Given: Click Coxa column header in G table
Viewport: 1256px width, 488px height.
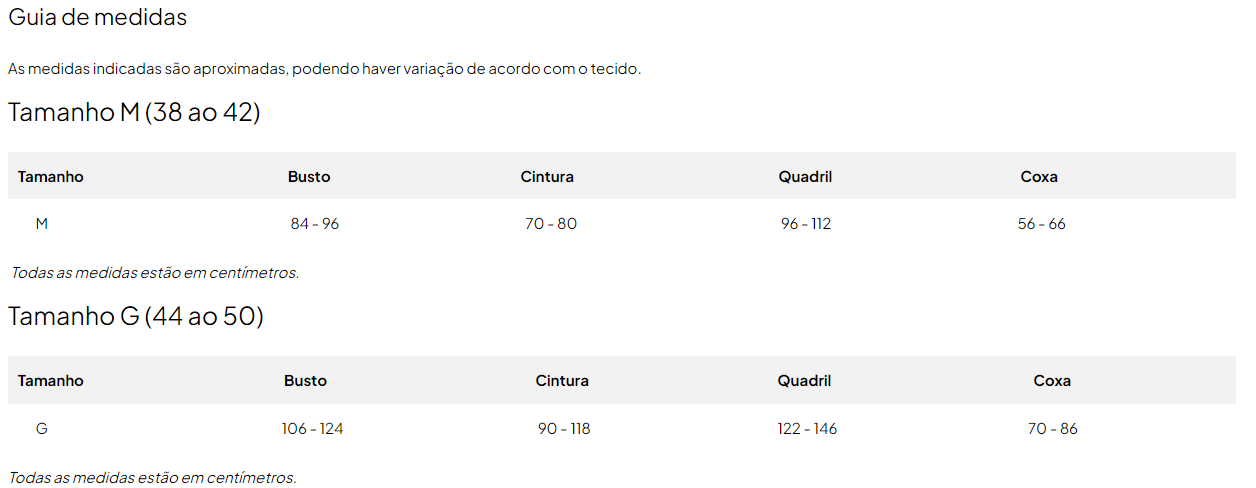Looking at the screenshot, I should tap(1052, 381).
